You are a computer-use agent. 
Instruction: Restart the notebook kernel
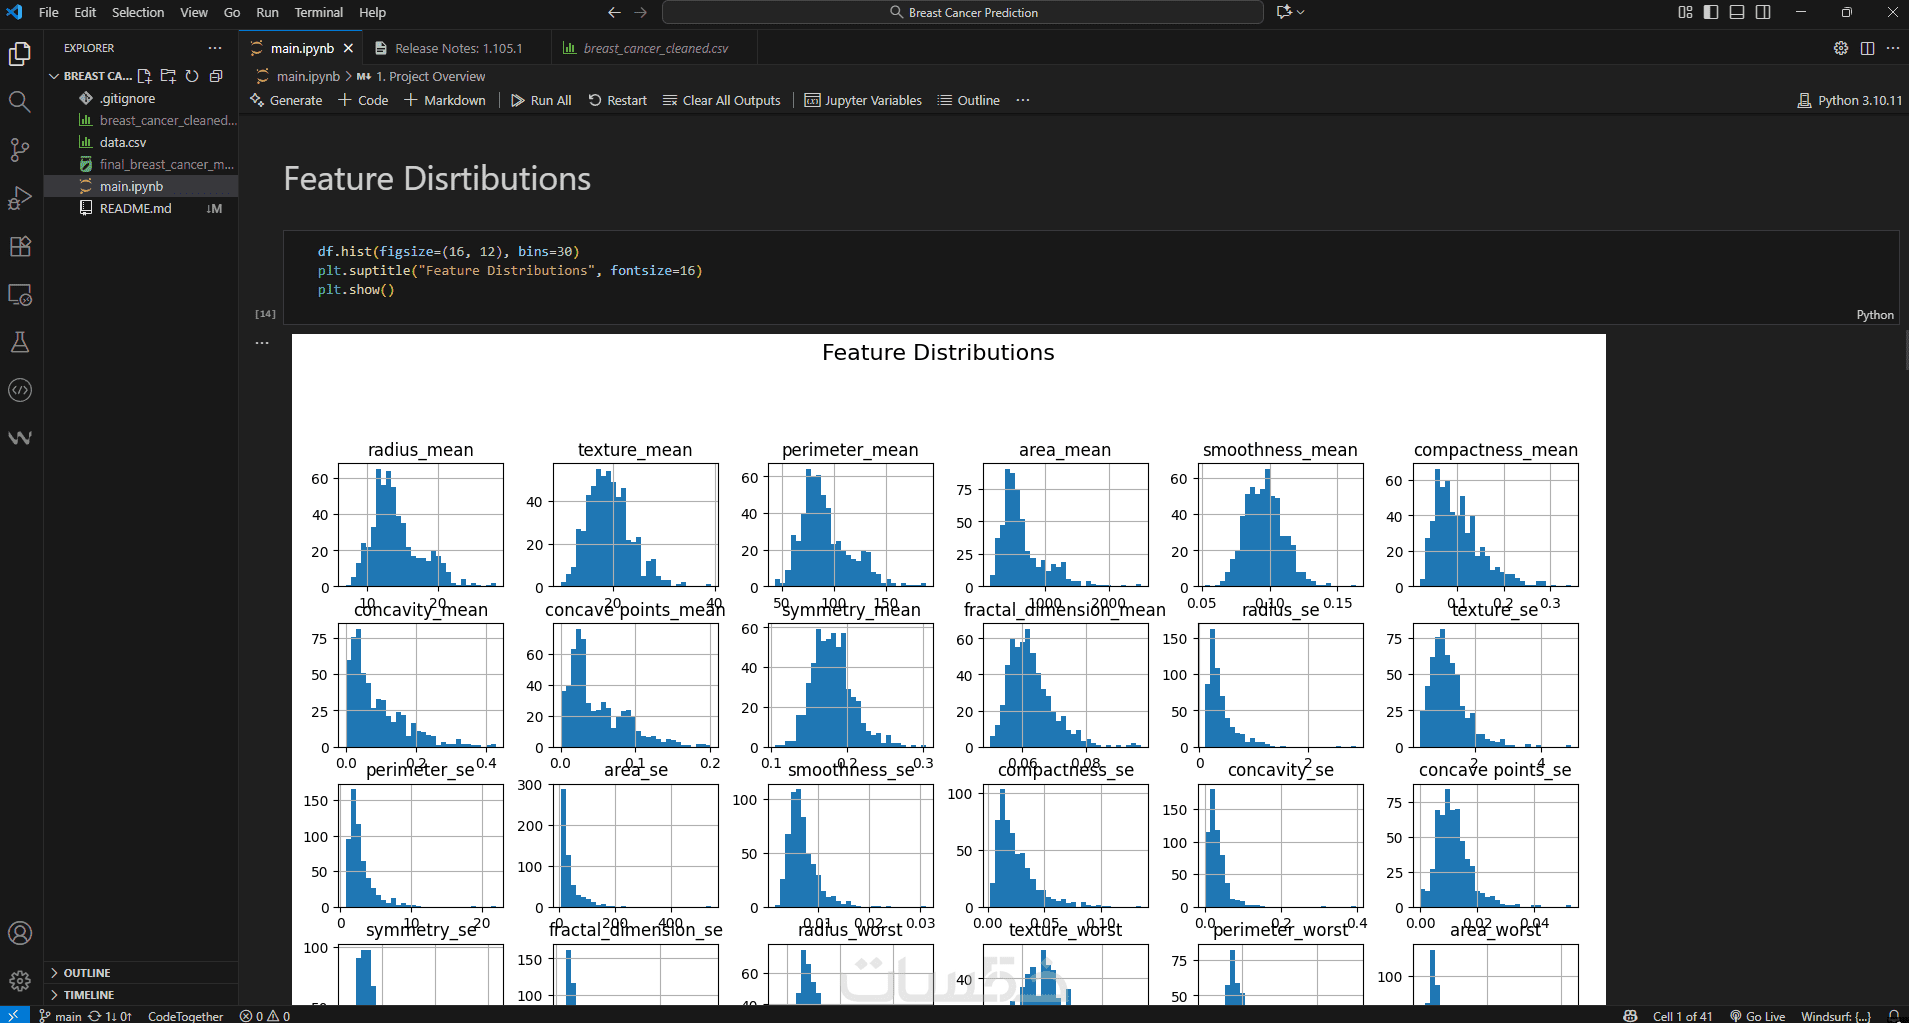(x=617, y=100)
